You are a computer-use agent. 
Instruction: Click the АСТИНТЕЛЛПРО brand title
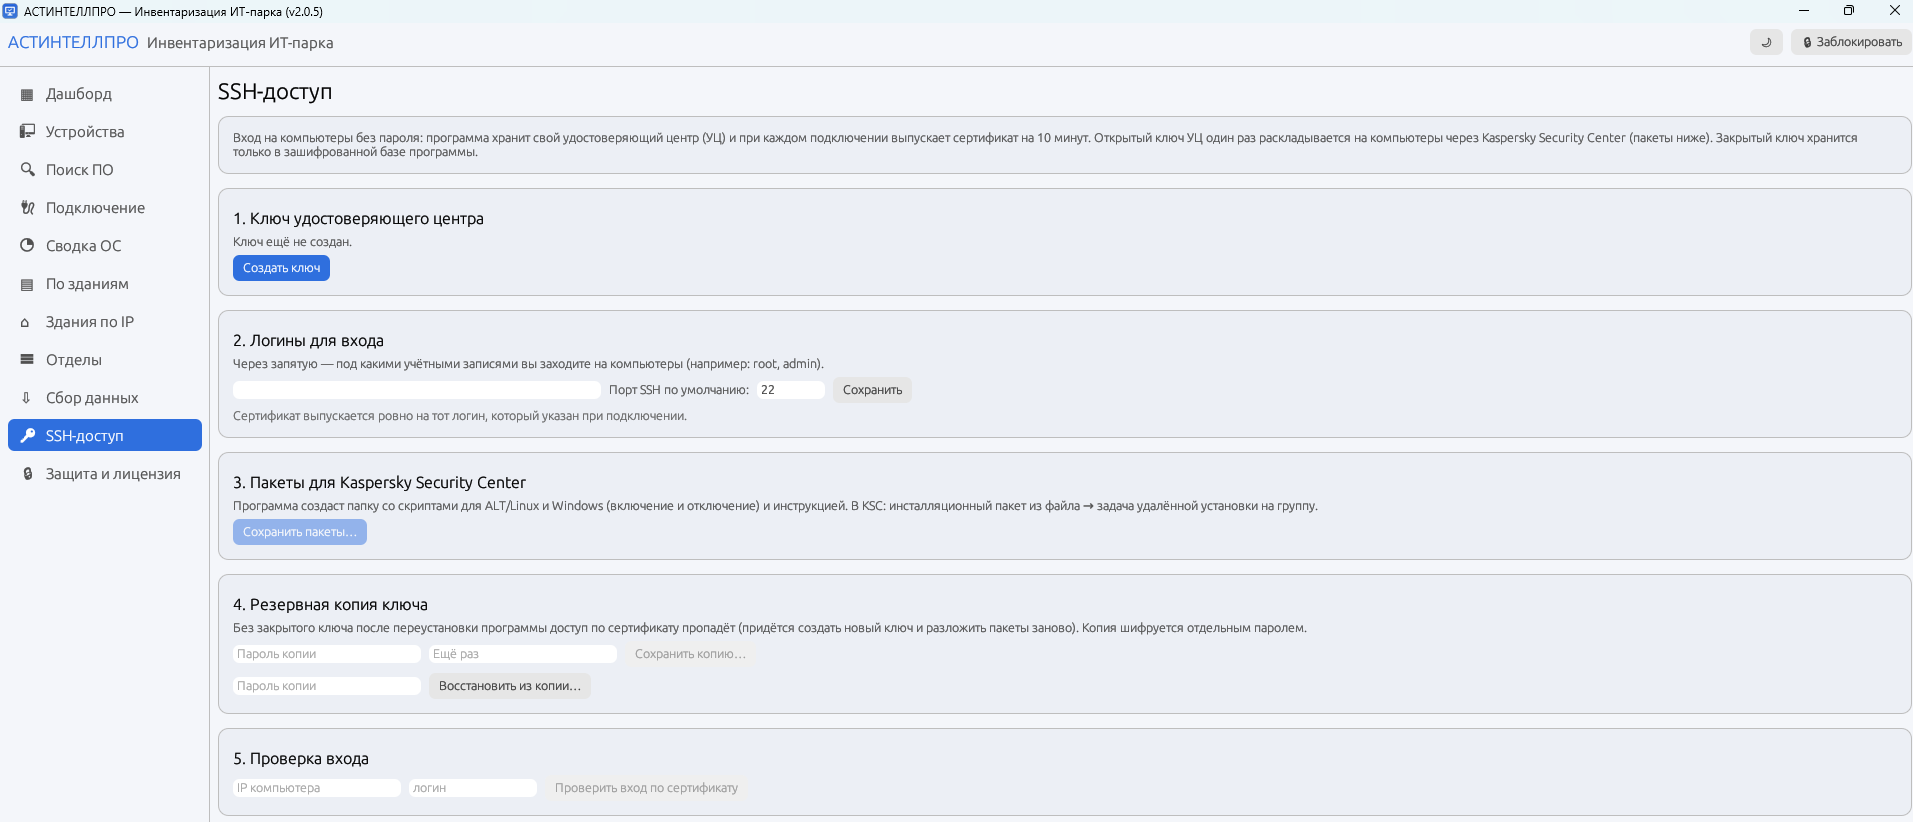(x=73, y=42)
